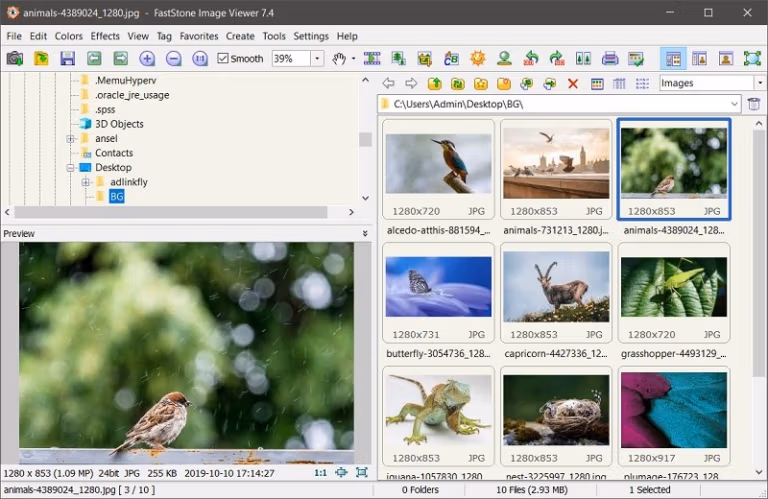Open the File menu

coord(14,36)
